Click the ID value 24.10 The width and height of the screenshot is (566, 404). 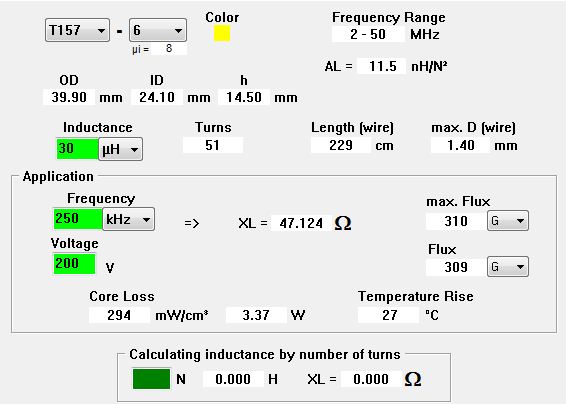(157, 97)
